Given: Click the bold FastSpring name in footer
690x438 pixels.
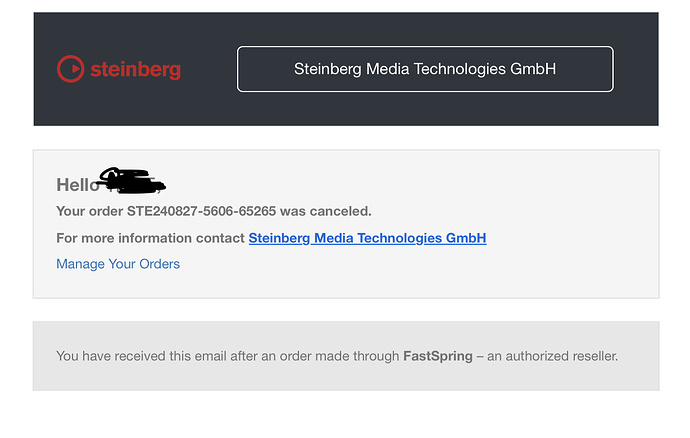Looking at the screenshot, I should point(437,355).
